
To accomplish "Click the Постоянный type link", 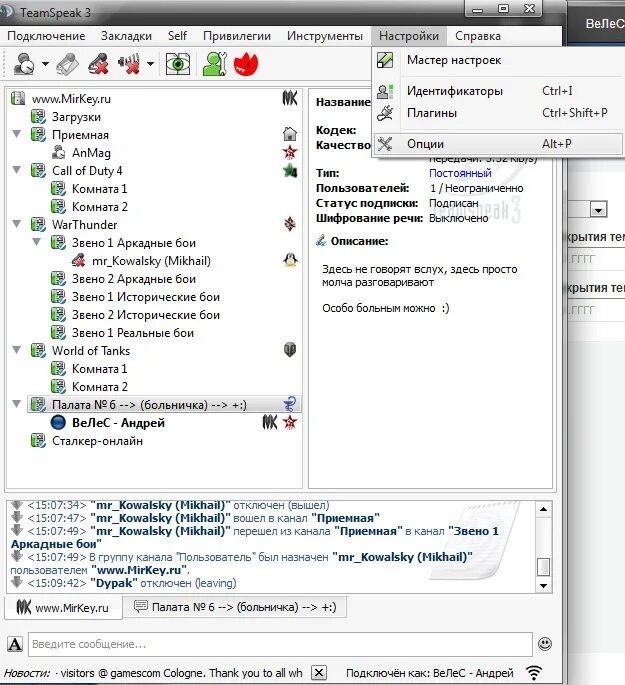I will tap(460, 173).
